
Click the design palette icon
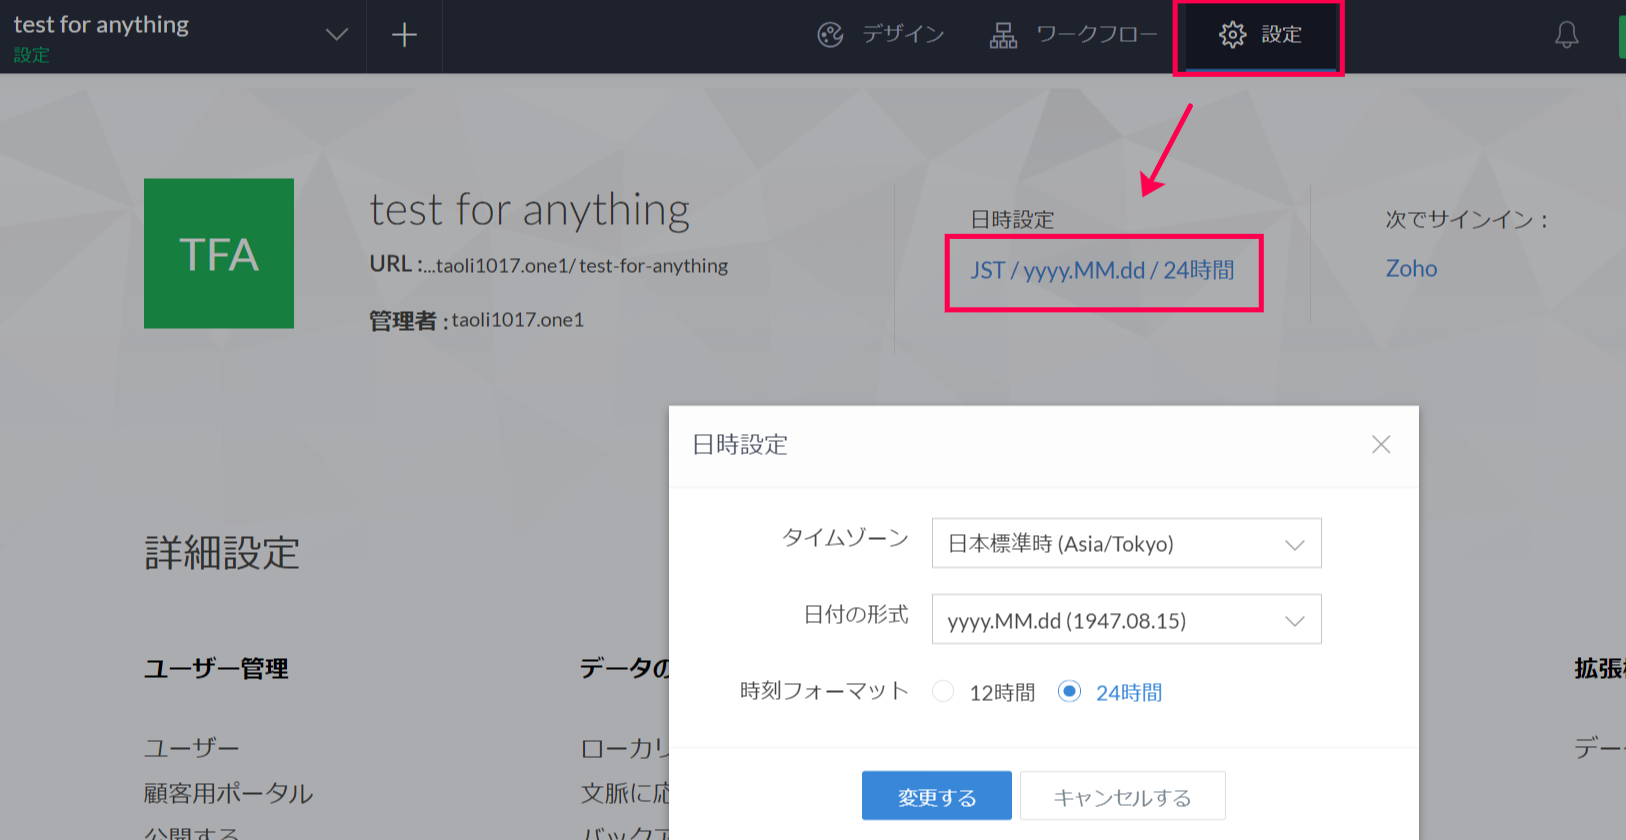(830, 36)
